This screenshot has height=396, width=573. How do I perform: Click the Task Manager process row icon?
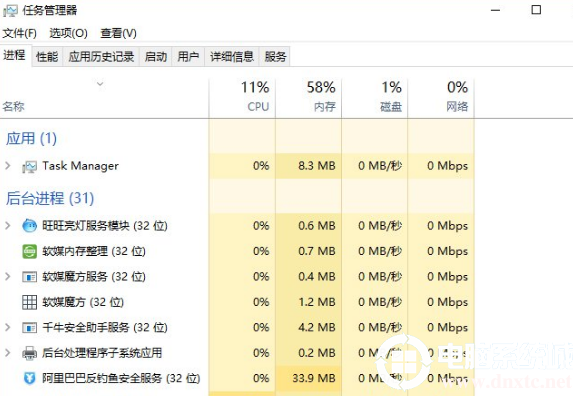point(29,167)
